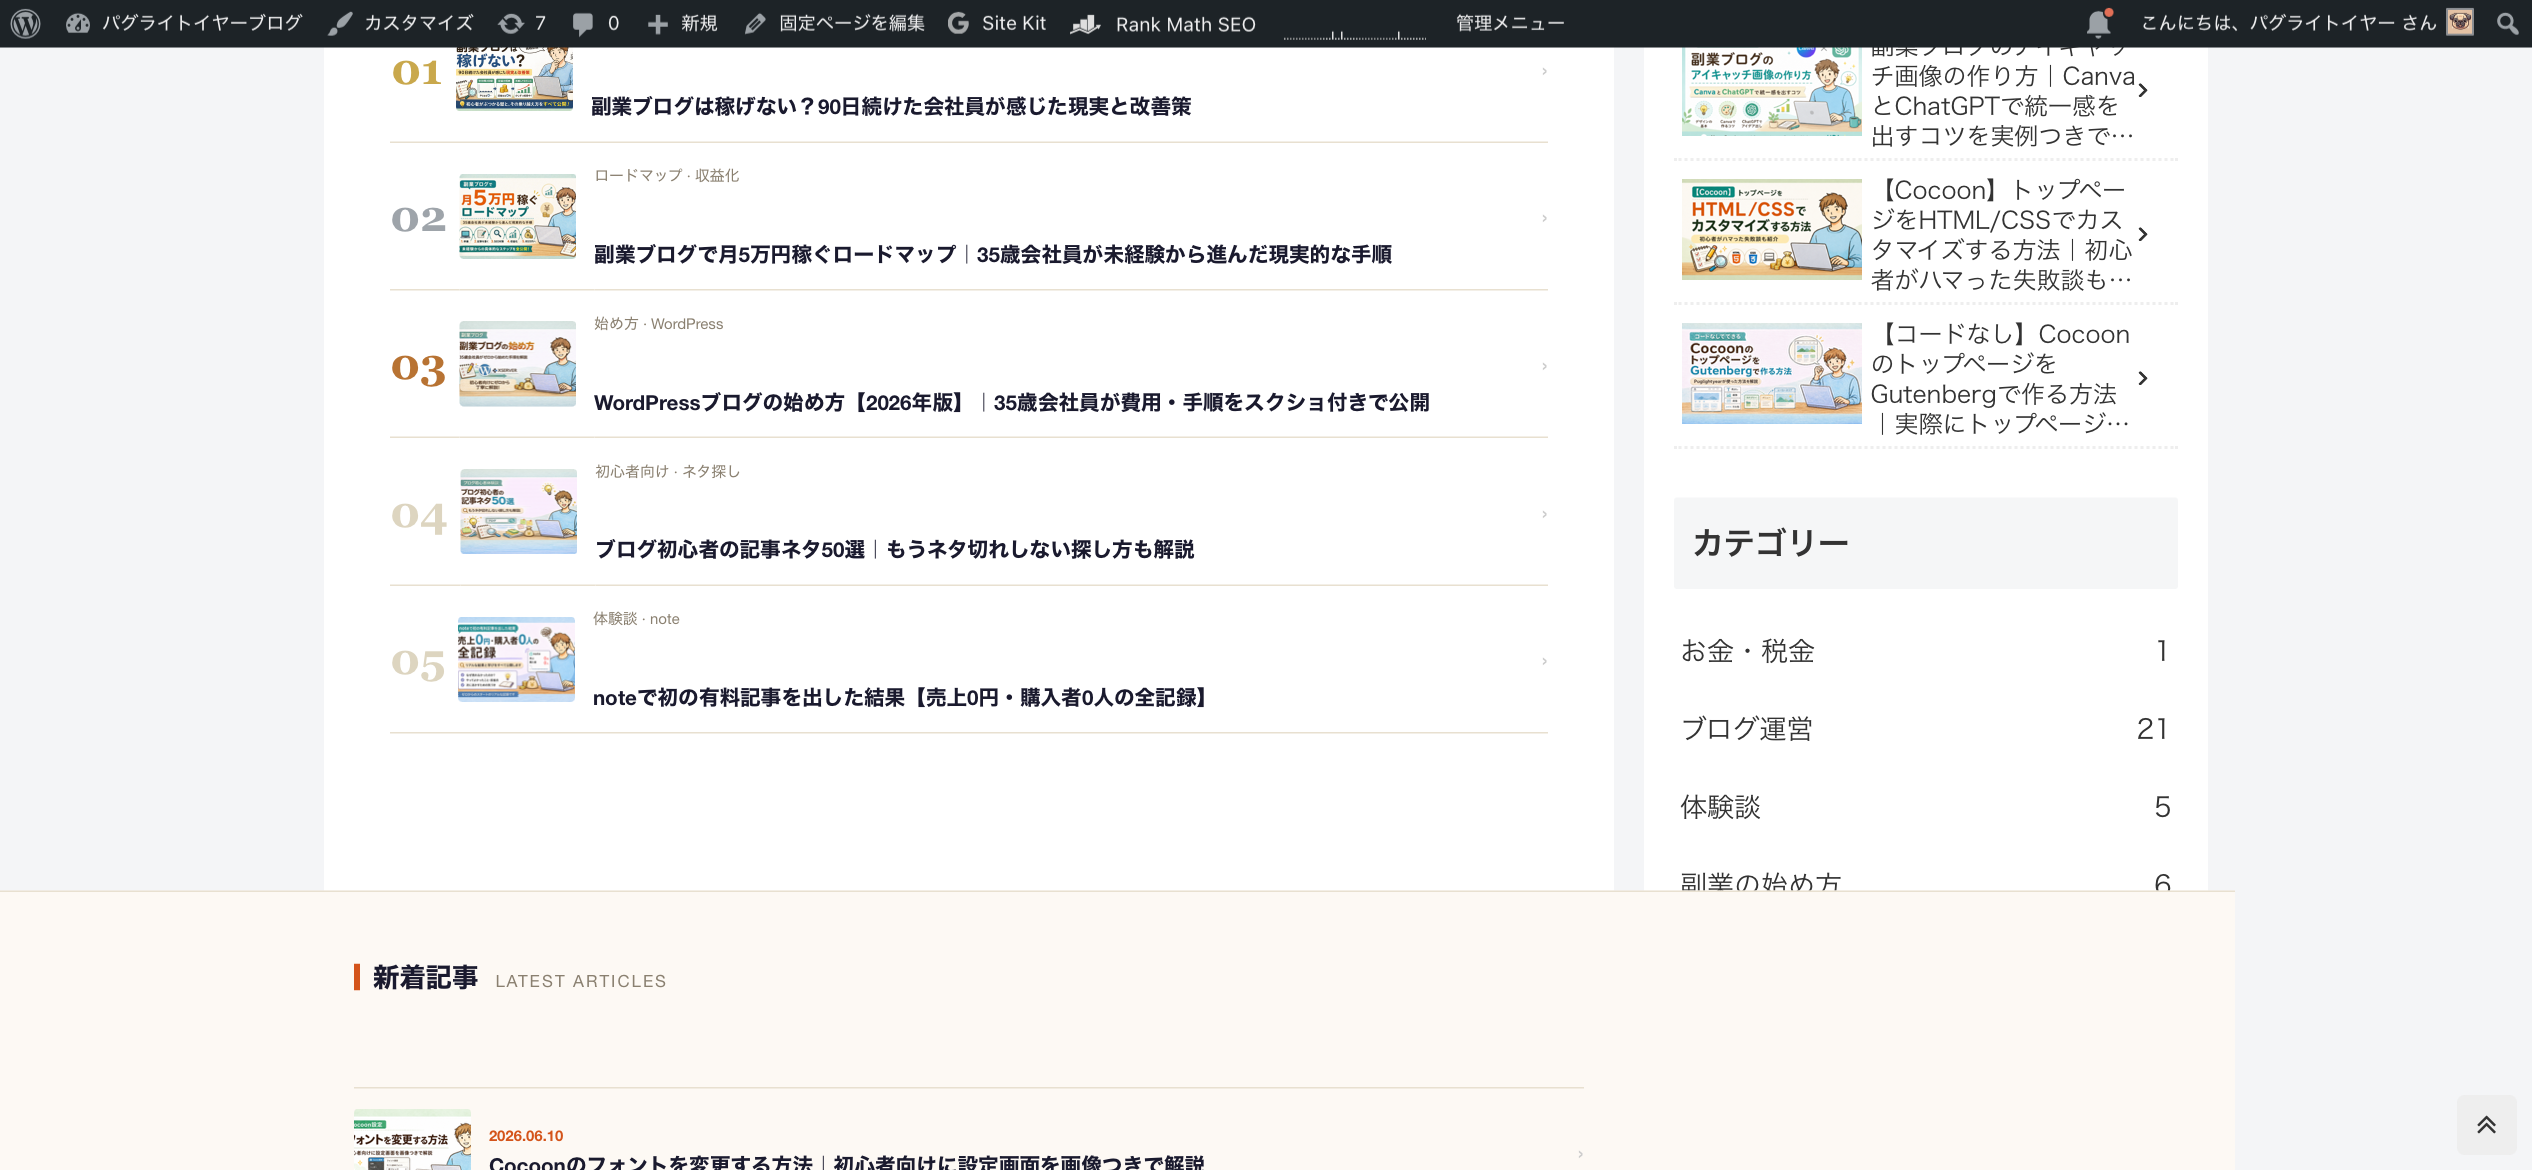The height and width of the screenshot is (1170, 2532).
Task: Click thumbnail of 月5万円稼ぐロードマップ
Action: (x=518, y=216)
